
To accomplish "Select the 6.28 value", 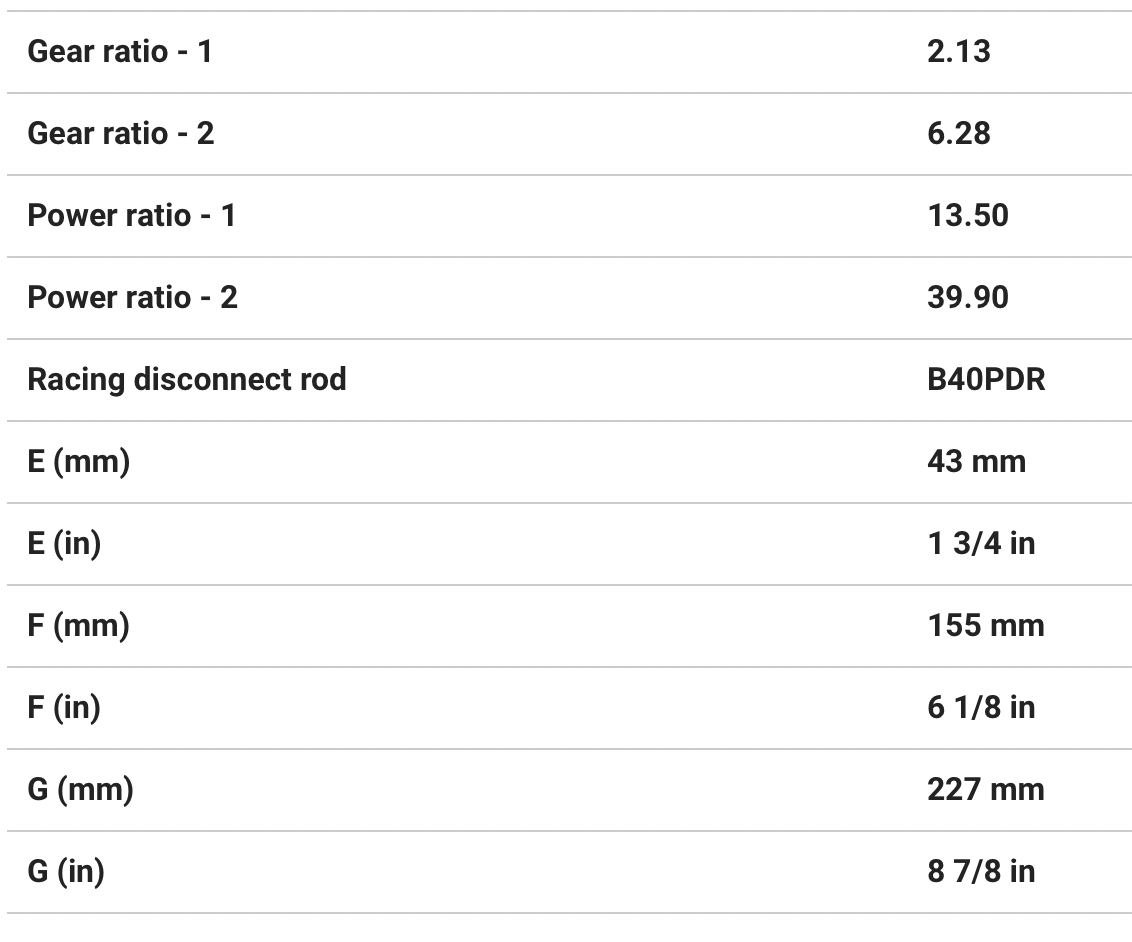I will point(958,134).
